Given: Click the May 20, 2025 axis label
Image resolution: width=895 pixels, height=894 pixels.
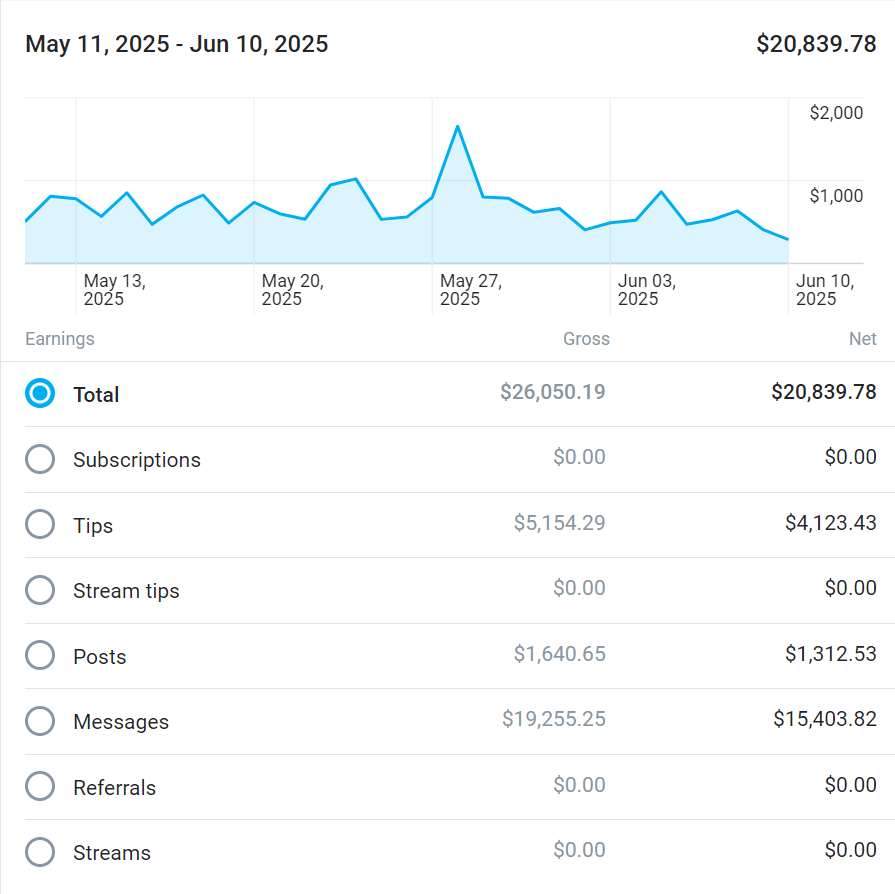Looking at the screenshot, I should click(x=292, y=290).
